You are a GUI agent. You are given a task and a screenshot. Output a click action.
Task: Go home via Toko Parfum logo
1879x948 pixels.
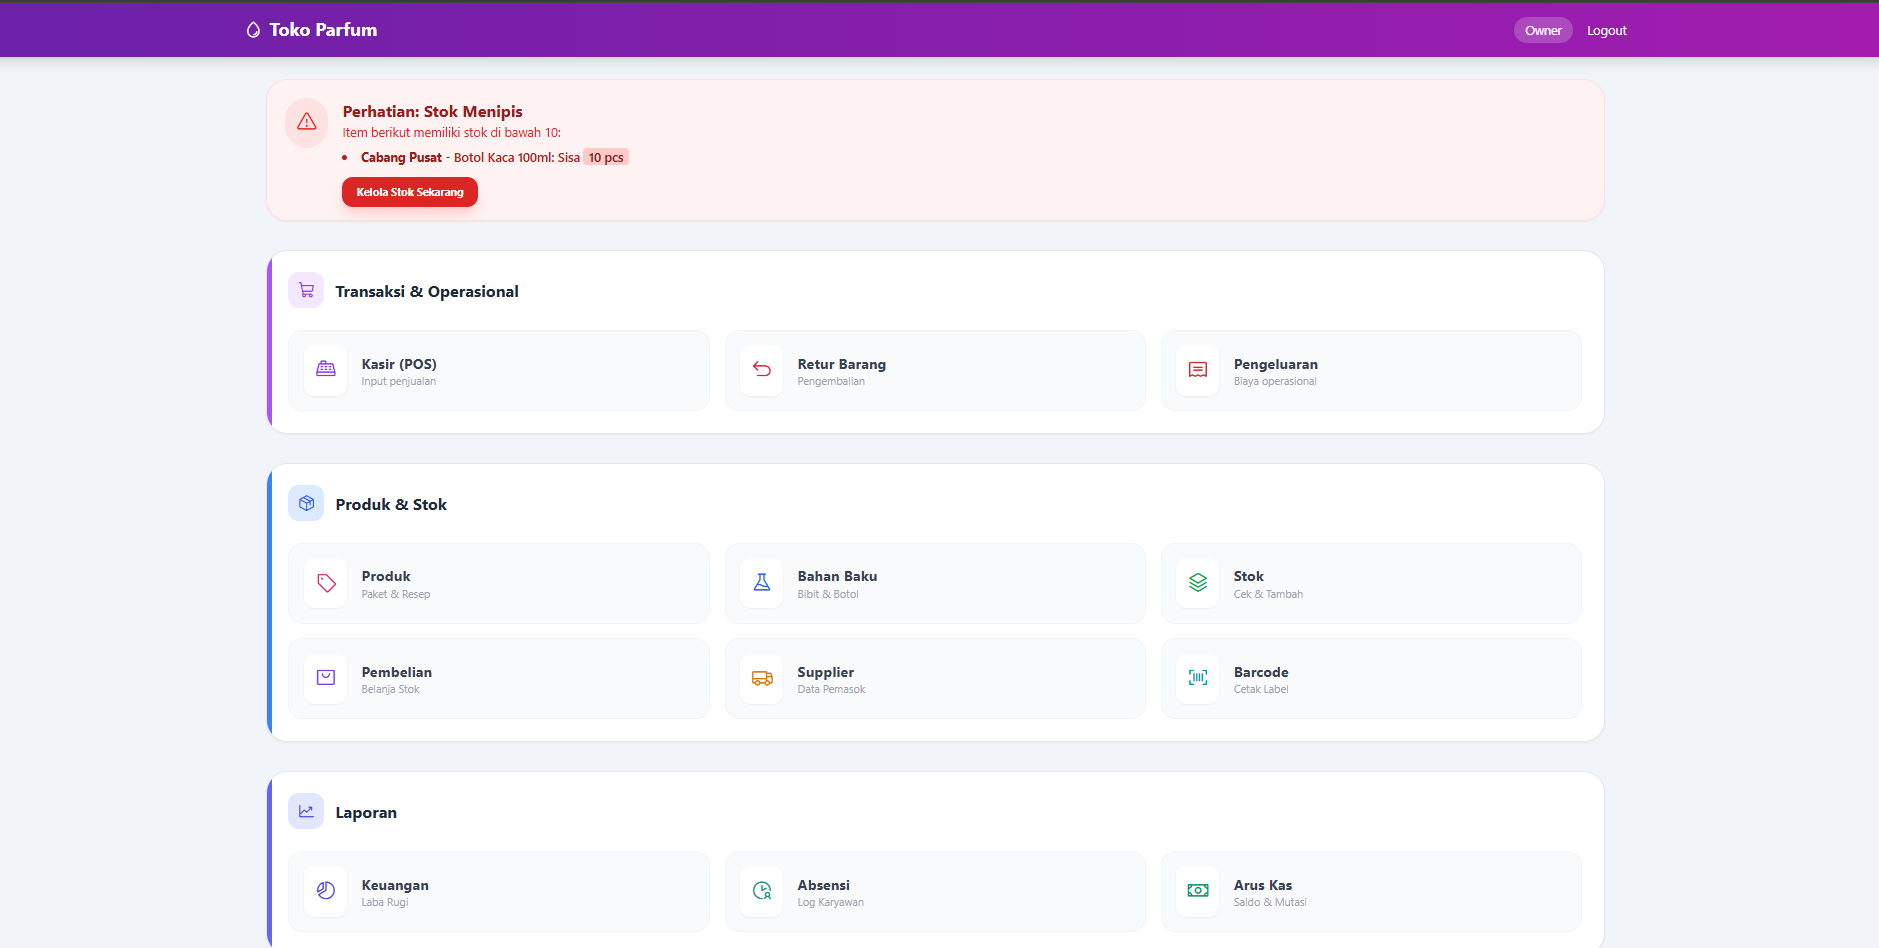(x=312, y=30)
